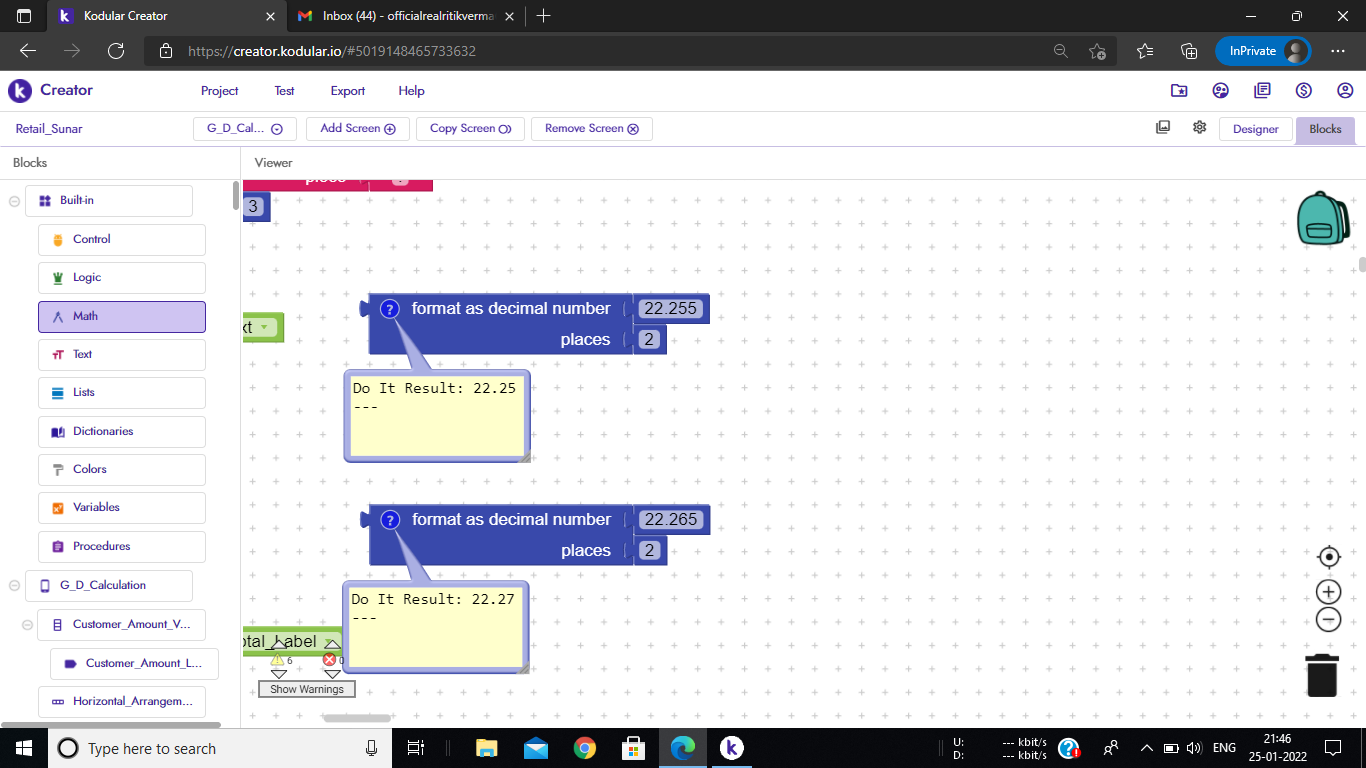This screenshot has width=1366, height=768.
Task: Open browser Collections
Action: point(1189,51)
